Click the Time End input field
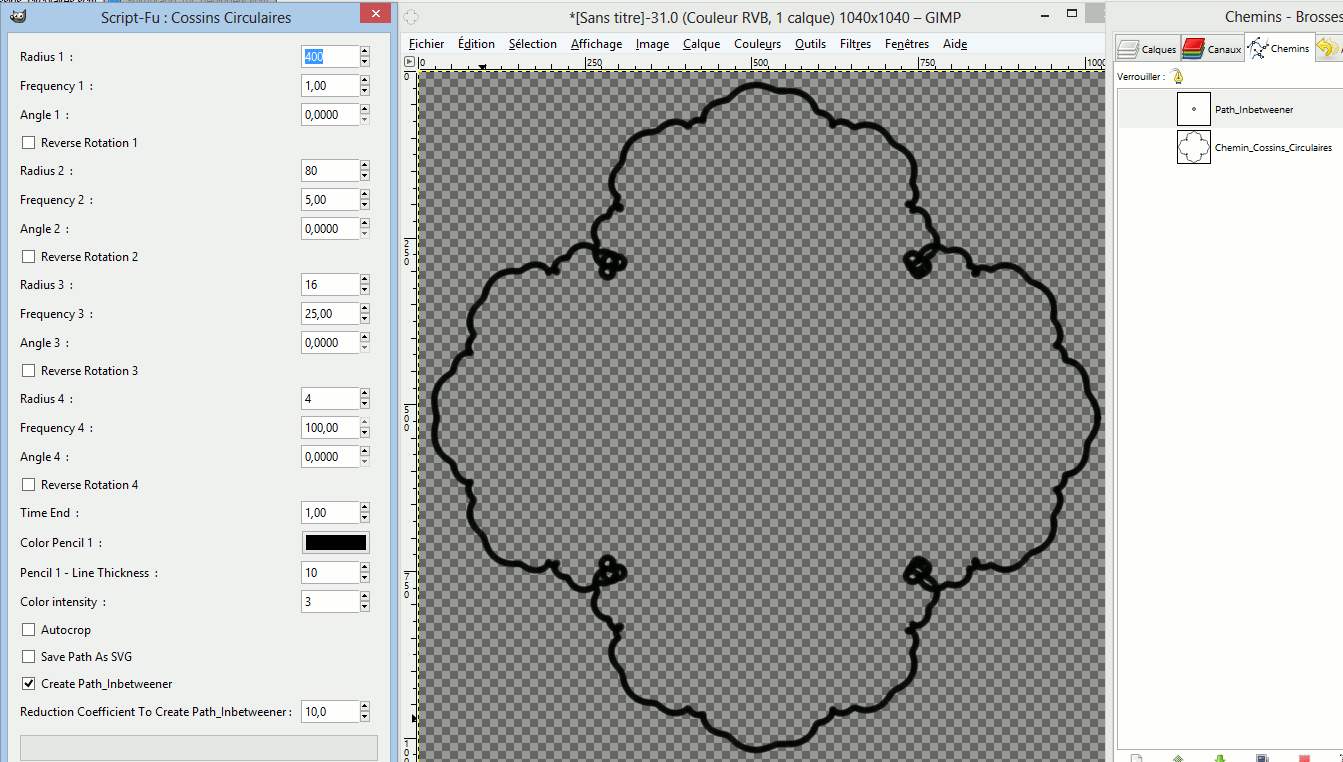Image resolution: width=1343 pixels, height=762 pixels. click(x=330, y=513)
